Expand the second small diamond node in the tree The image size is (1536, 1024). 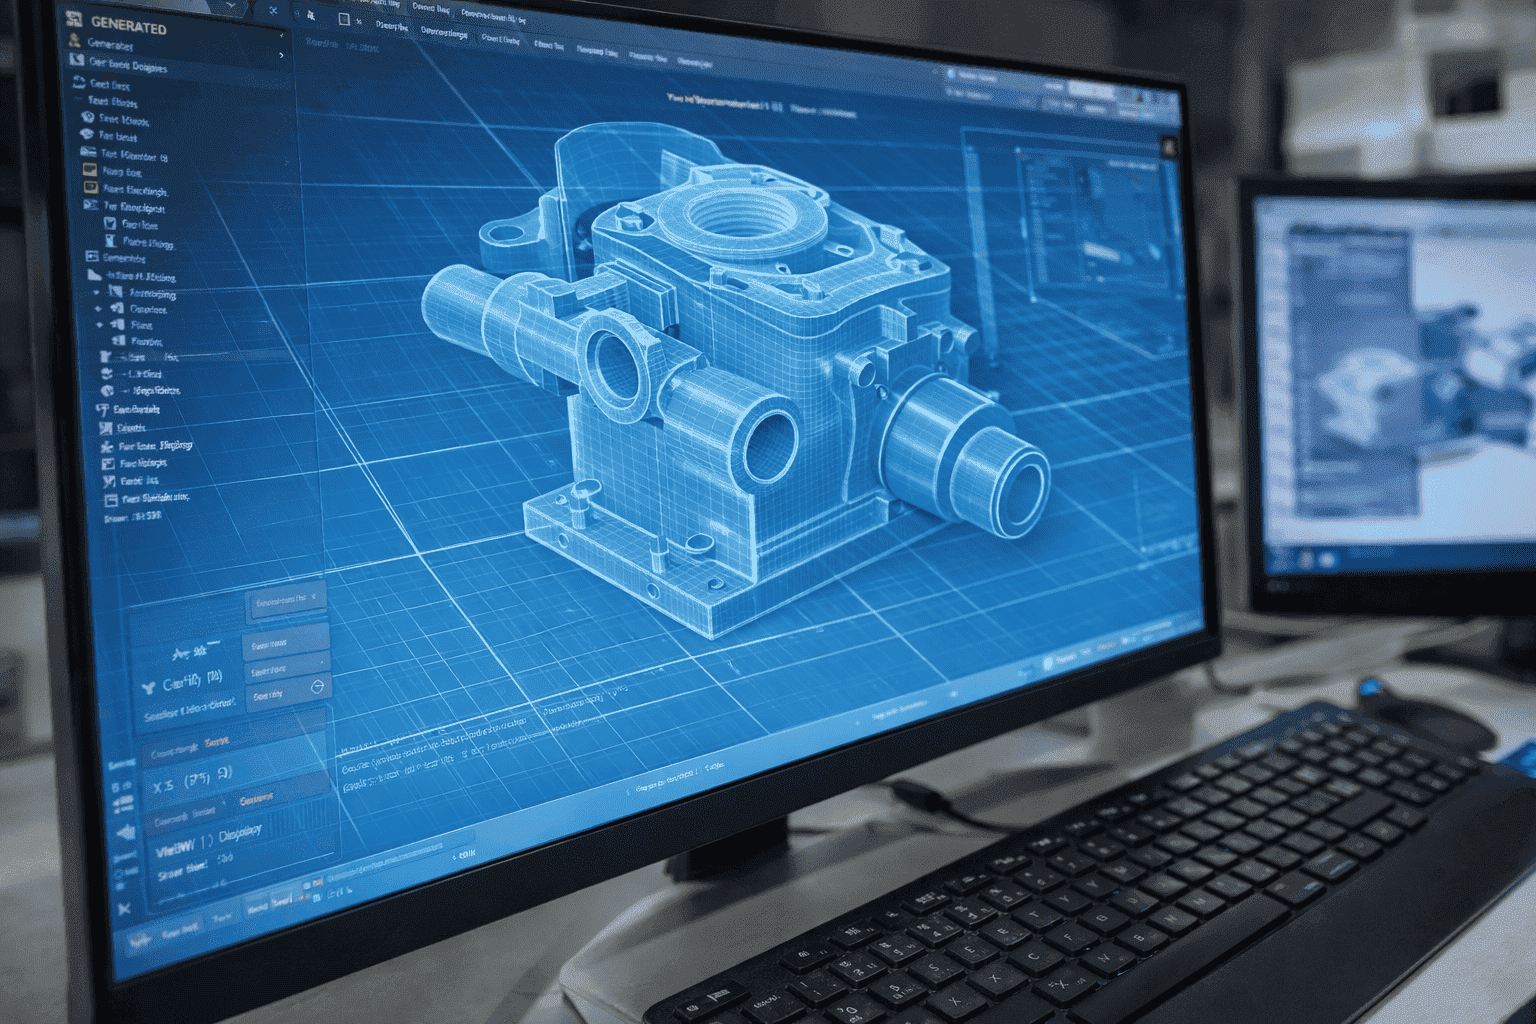pos(99,325)
